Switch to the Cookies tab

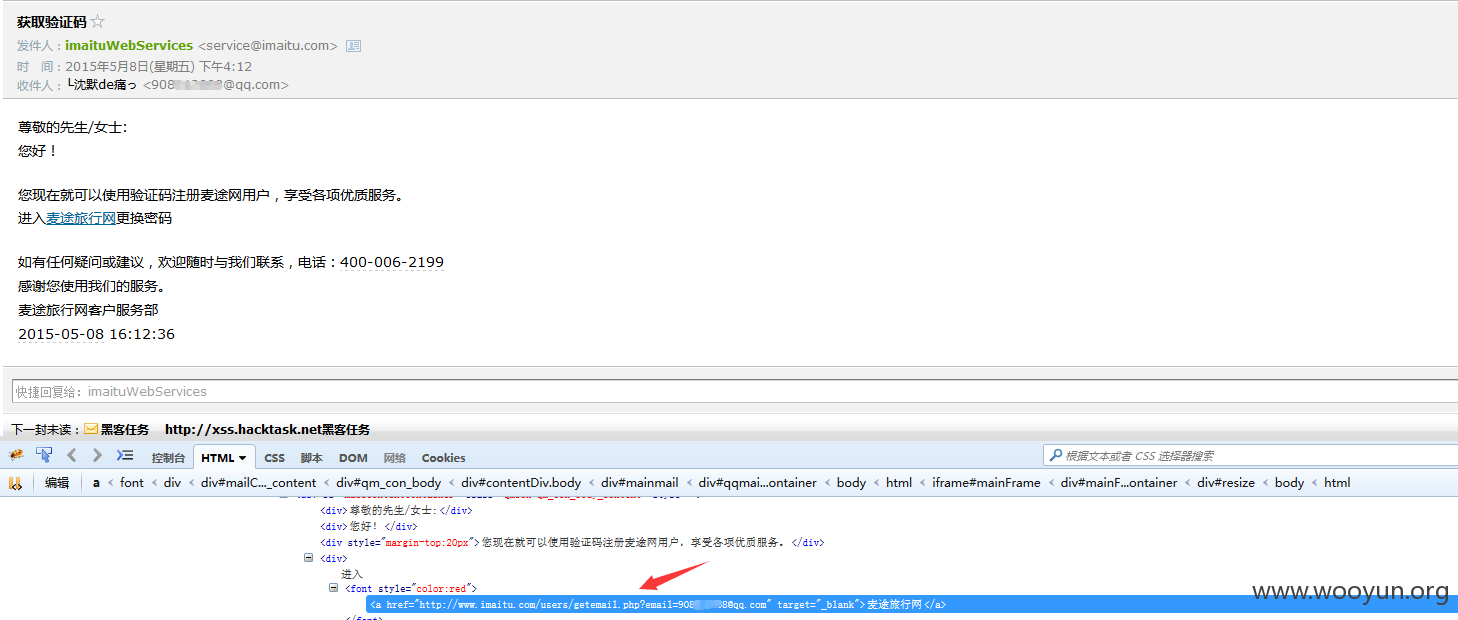coord(443,458)
